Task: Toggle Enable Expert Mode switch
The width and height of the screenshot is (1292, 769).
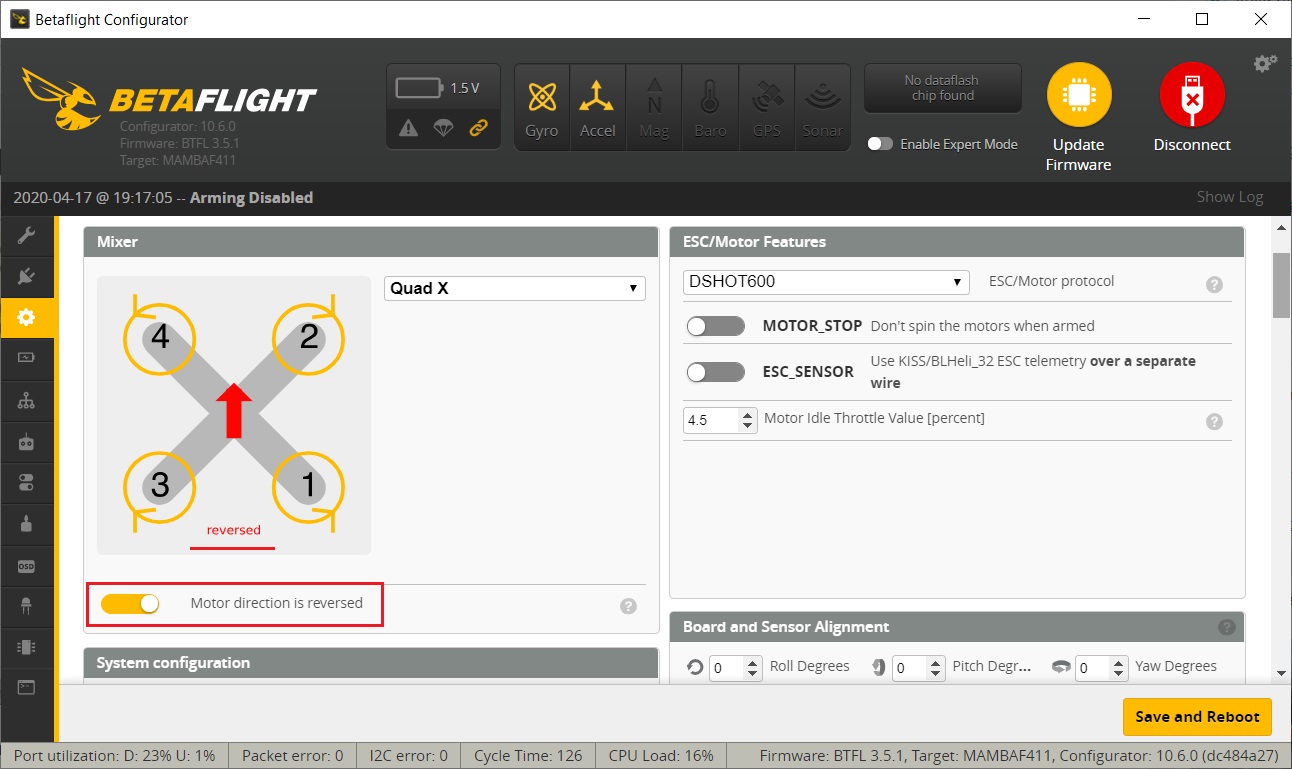Action: pos(880,144)
